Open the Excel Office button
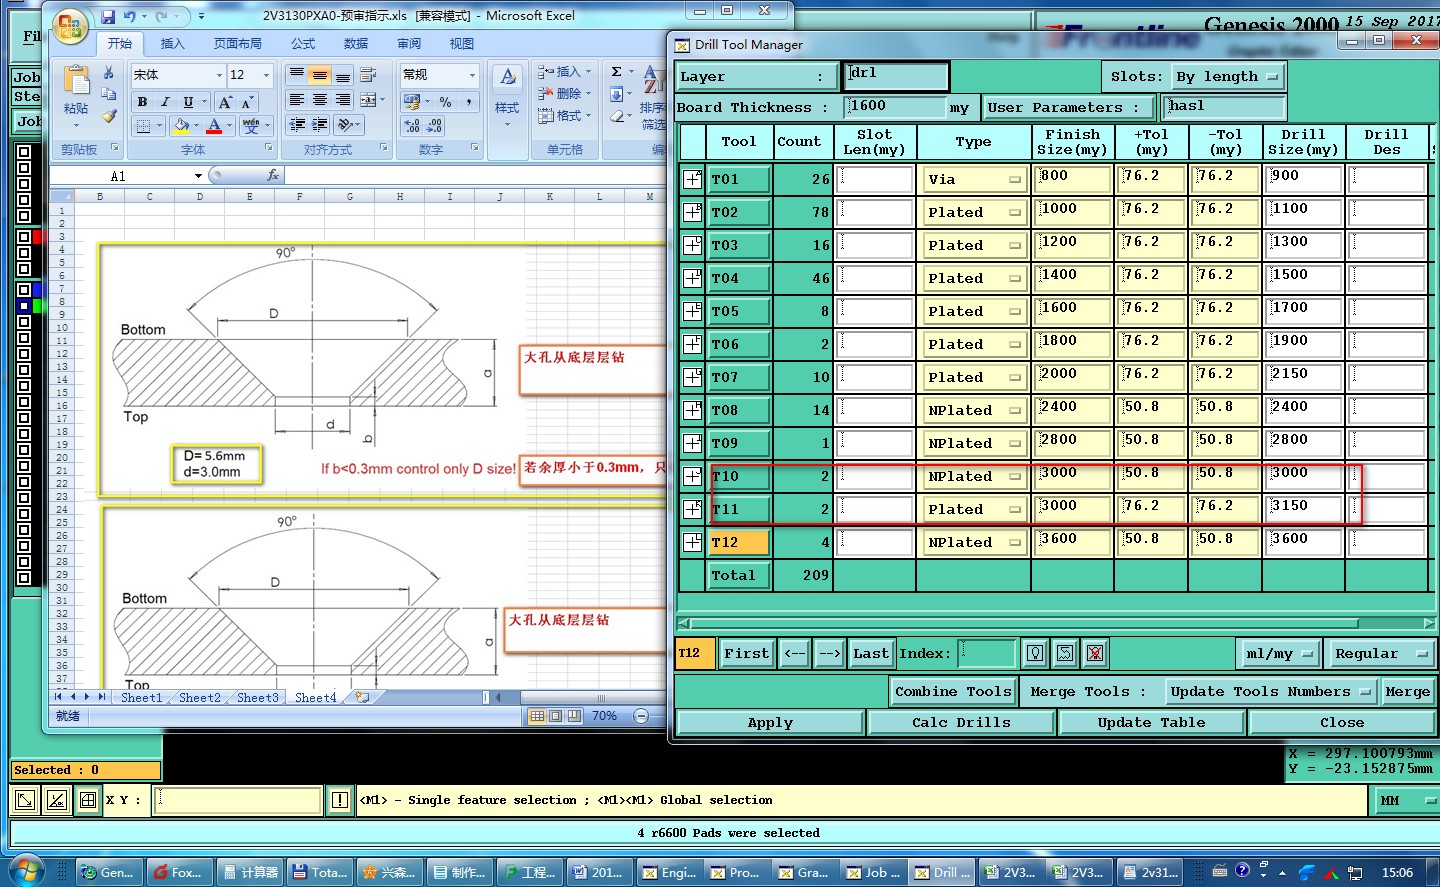This screenshot has width=1440, height=887. coord(69,27)
